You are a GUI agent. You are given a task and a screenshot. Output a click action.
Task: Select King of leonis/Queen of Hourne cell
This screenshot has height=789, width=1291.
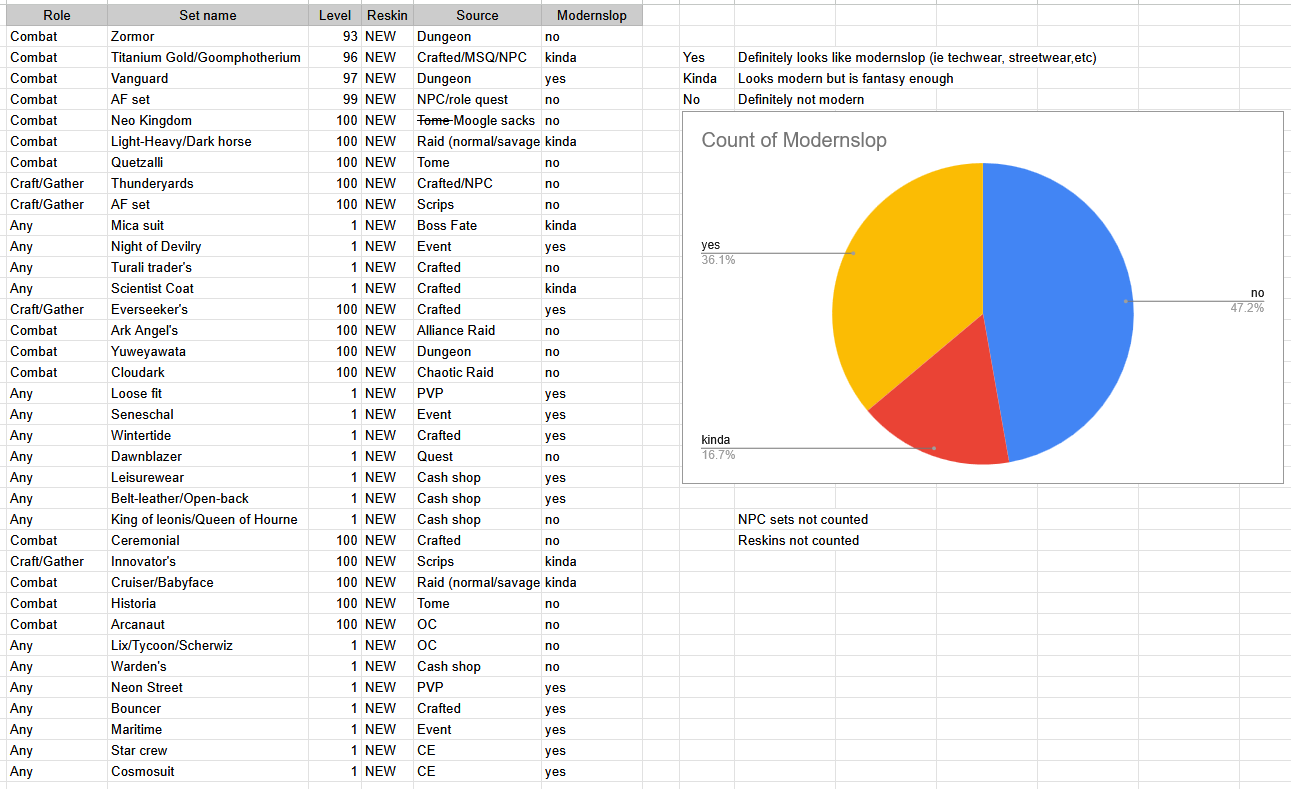[208, 519]
